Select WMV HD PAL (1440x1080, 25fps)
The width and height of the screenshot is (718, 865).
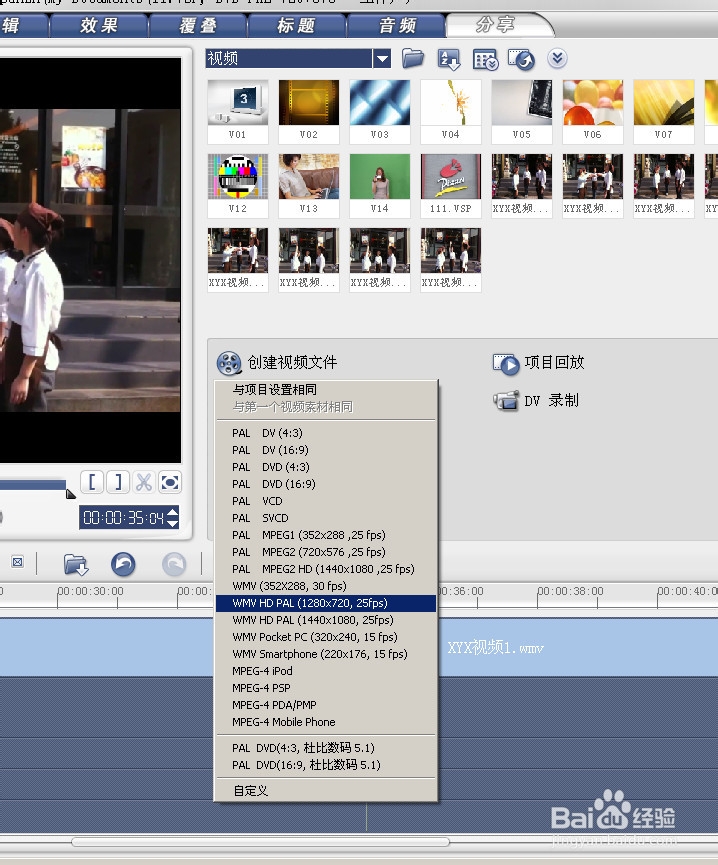[326, 620]
